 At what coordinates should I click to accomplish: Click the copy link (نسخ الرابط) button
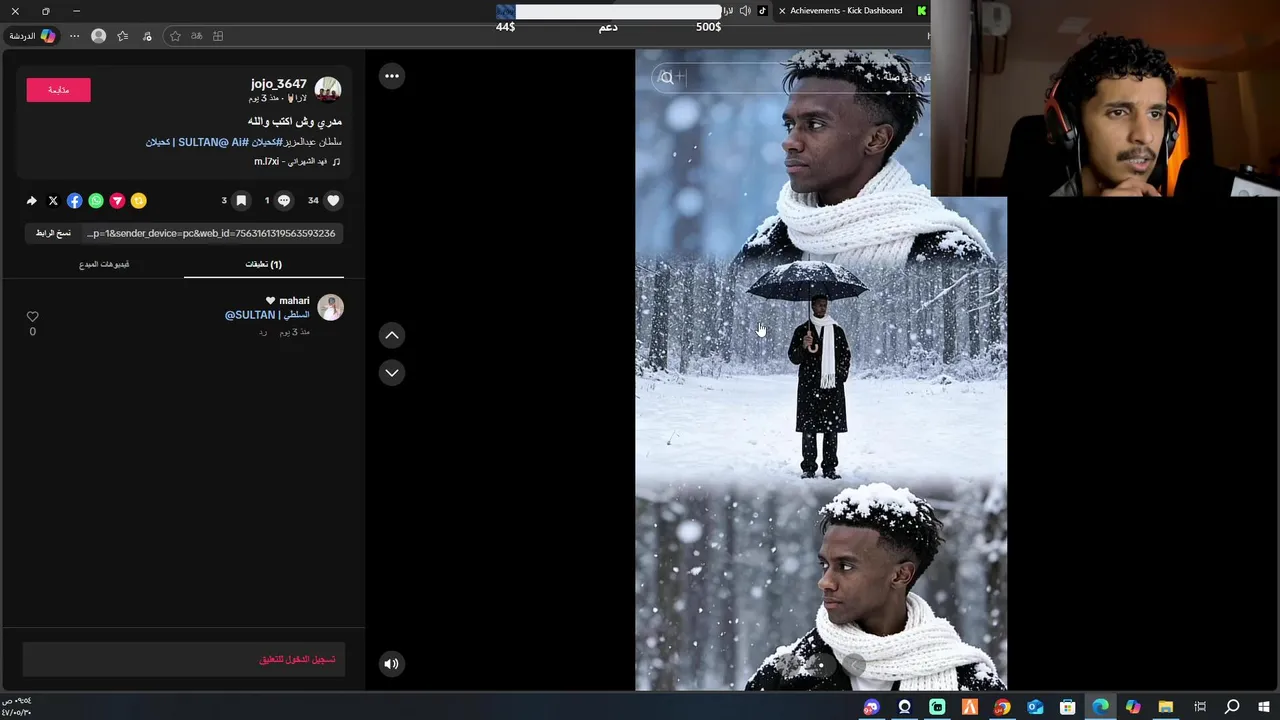point(53,233)
